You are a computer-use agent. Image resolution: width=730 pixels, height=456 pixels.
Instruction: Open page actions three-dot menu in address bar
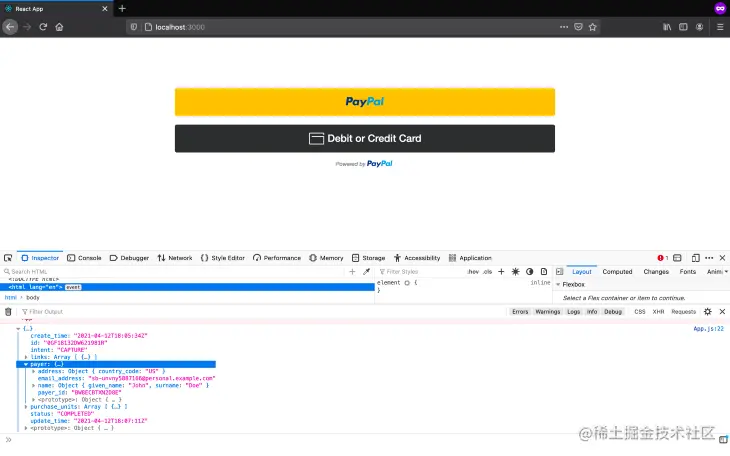[564, 27]
